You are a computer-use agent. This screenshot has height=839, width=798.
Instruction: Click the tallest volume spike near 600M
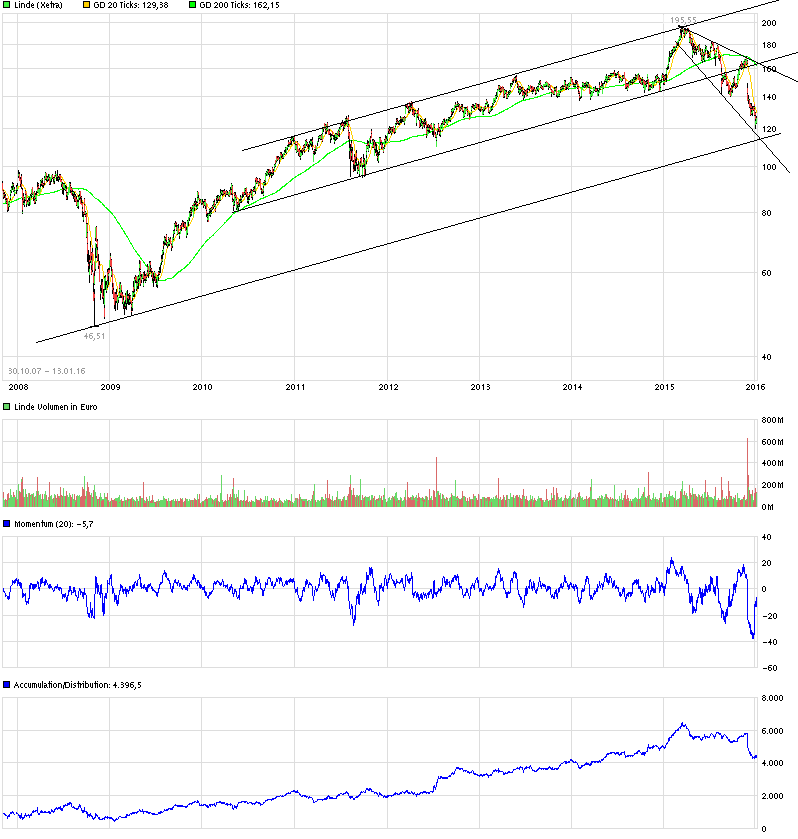click(x=748, y=472)
